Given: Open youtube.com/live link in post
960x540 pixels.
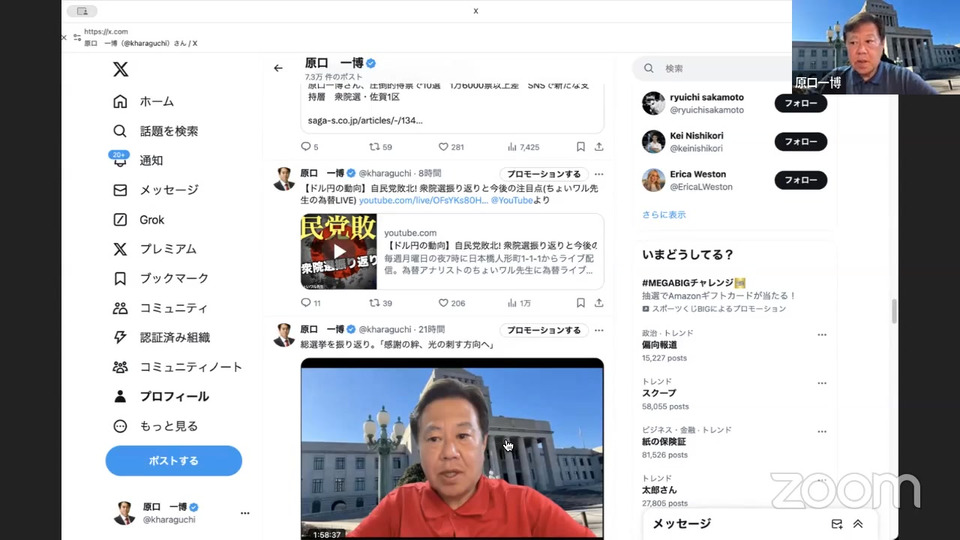Looking at the screenshot, I should (424, 200).
